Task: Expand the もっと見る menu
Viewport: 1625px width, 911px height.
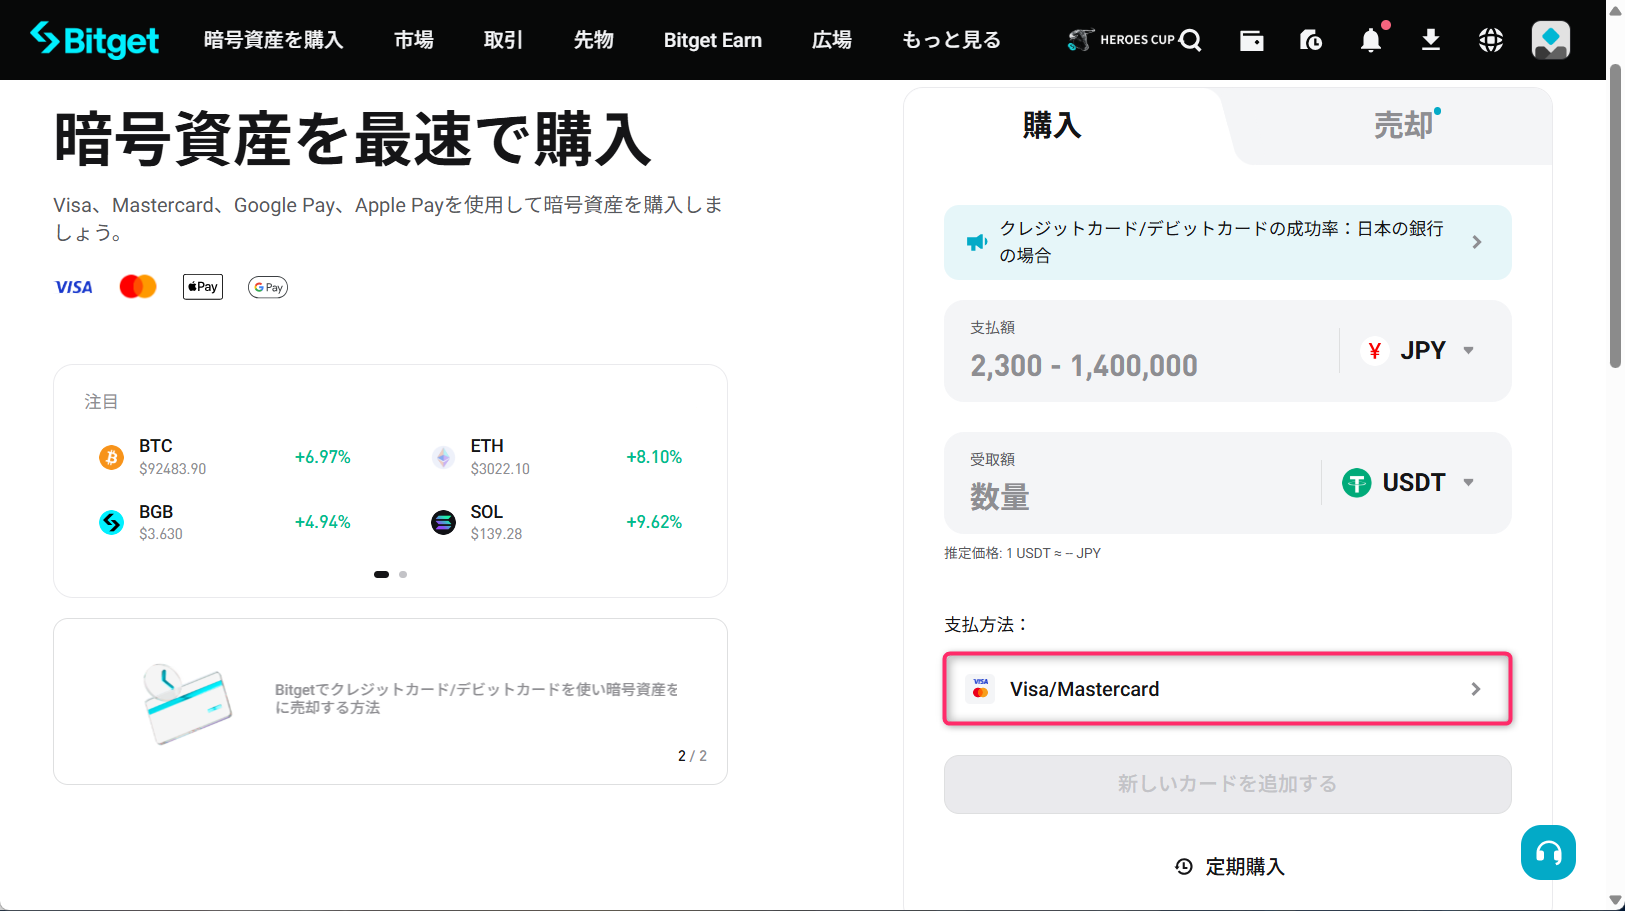Action: [950, 40]
